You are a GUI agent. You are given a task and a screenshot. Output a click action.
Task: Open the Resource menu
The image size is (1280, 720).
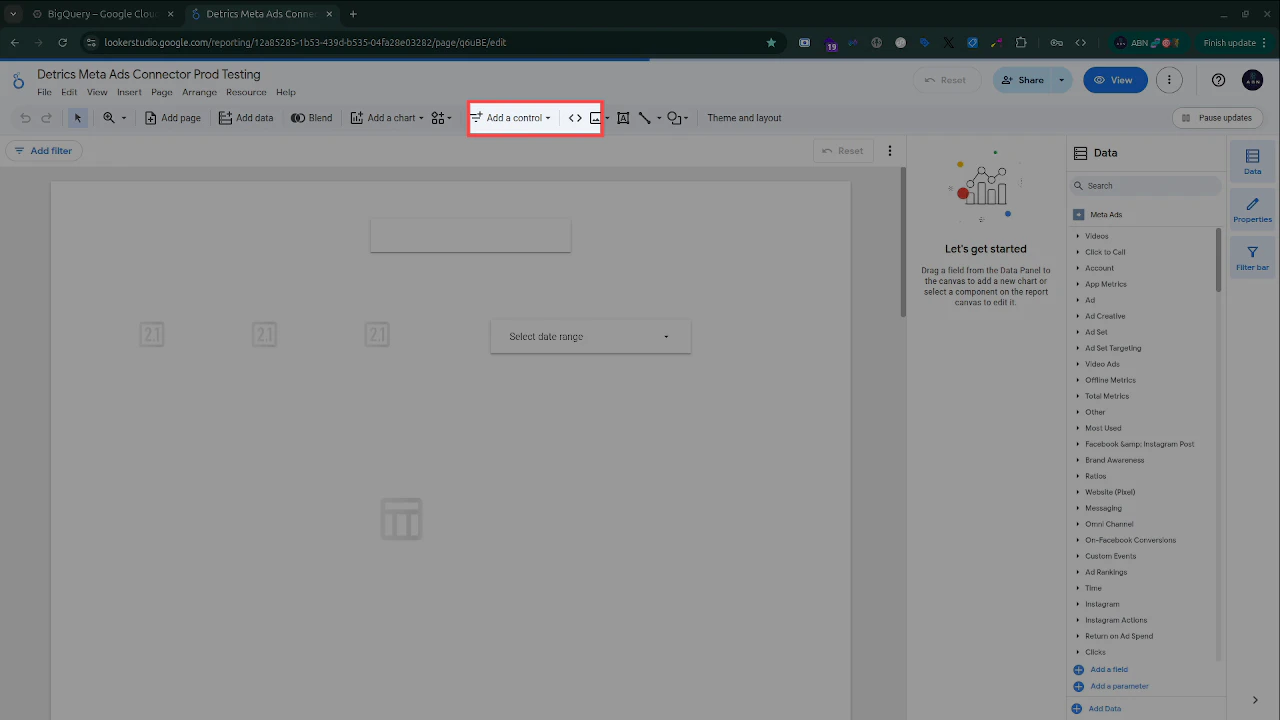point(245,91)
